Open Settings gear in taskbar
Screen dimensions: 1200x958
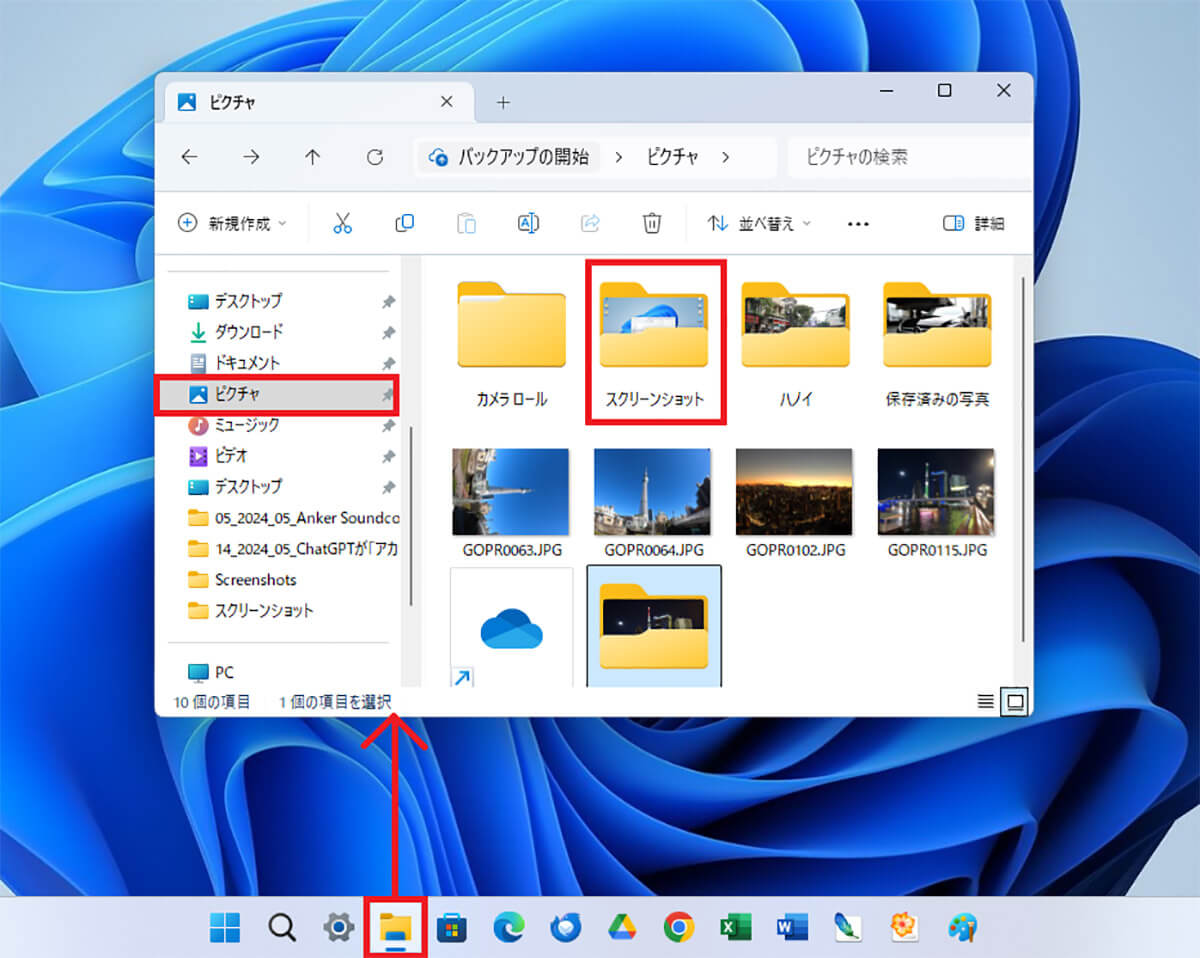[339, 928]
